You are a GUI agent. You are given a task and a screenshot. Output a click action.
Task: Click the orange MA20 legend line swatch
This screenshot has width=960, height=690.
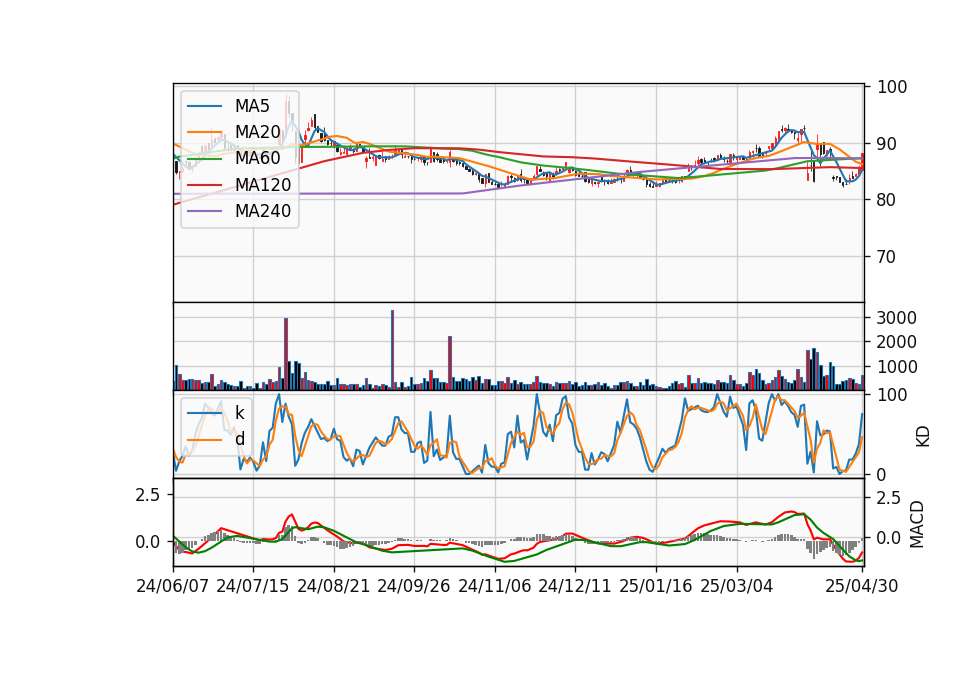204,132
